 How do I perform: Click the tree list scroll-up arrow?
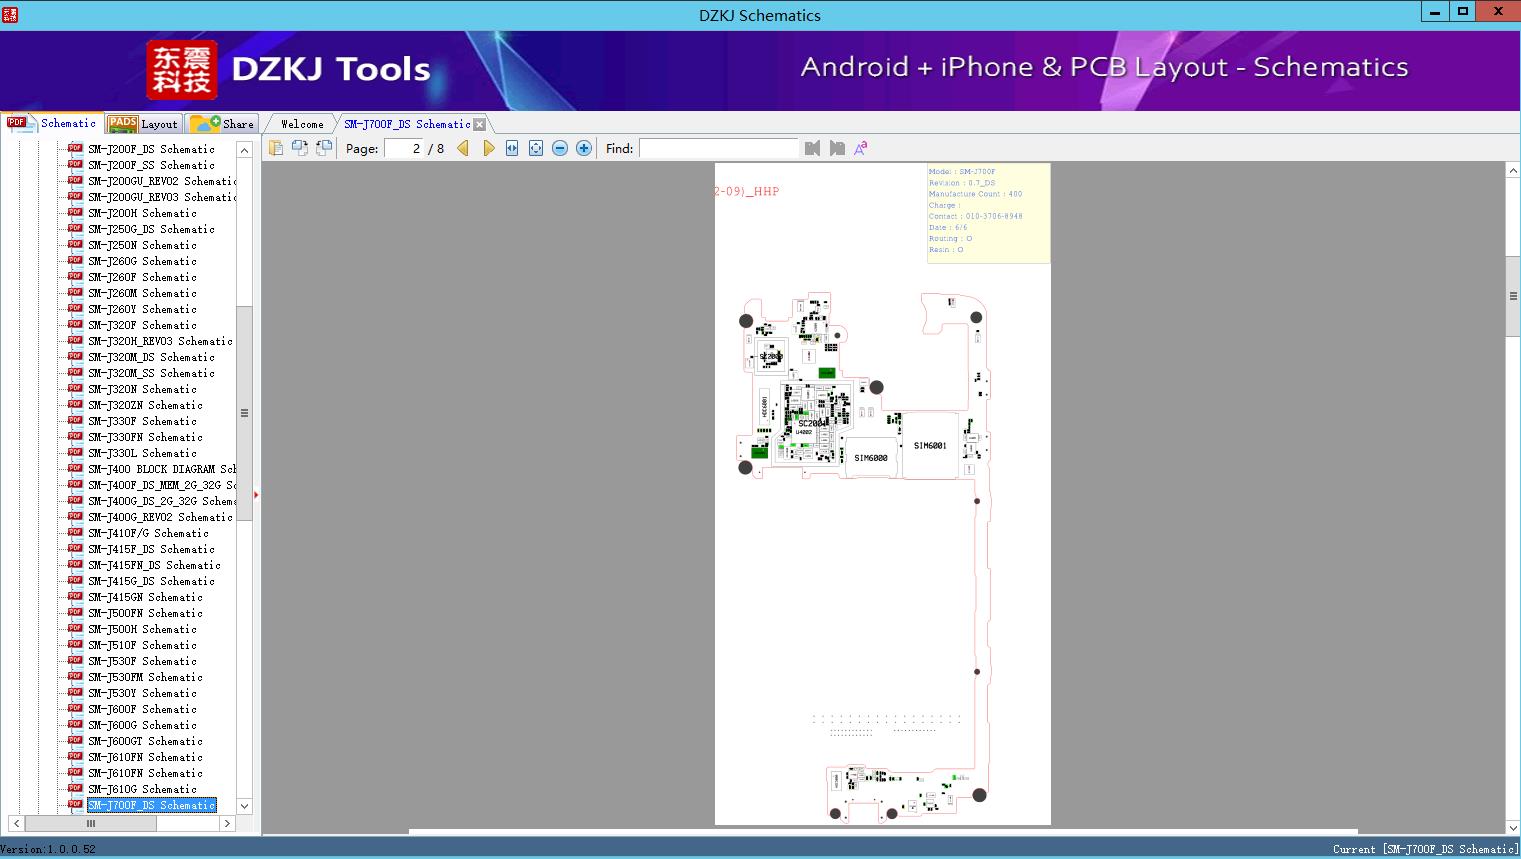point(244,150)
